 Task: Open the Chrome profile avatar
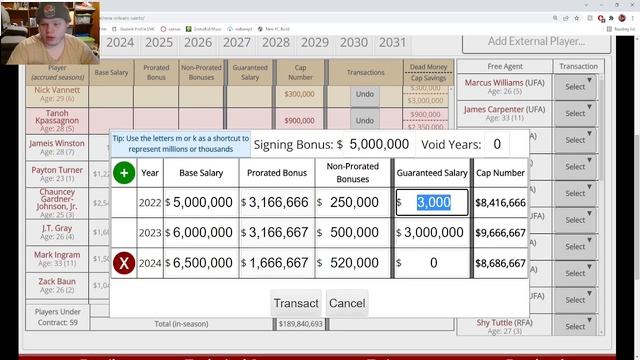(x=622, y=18)
